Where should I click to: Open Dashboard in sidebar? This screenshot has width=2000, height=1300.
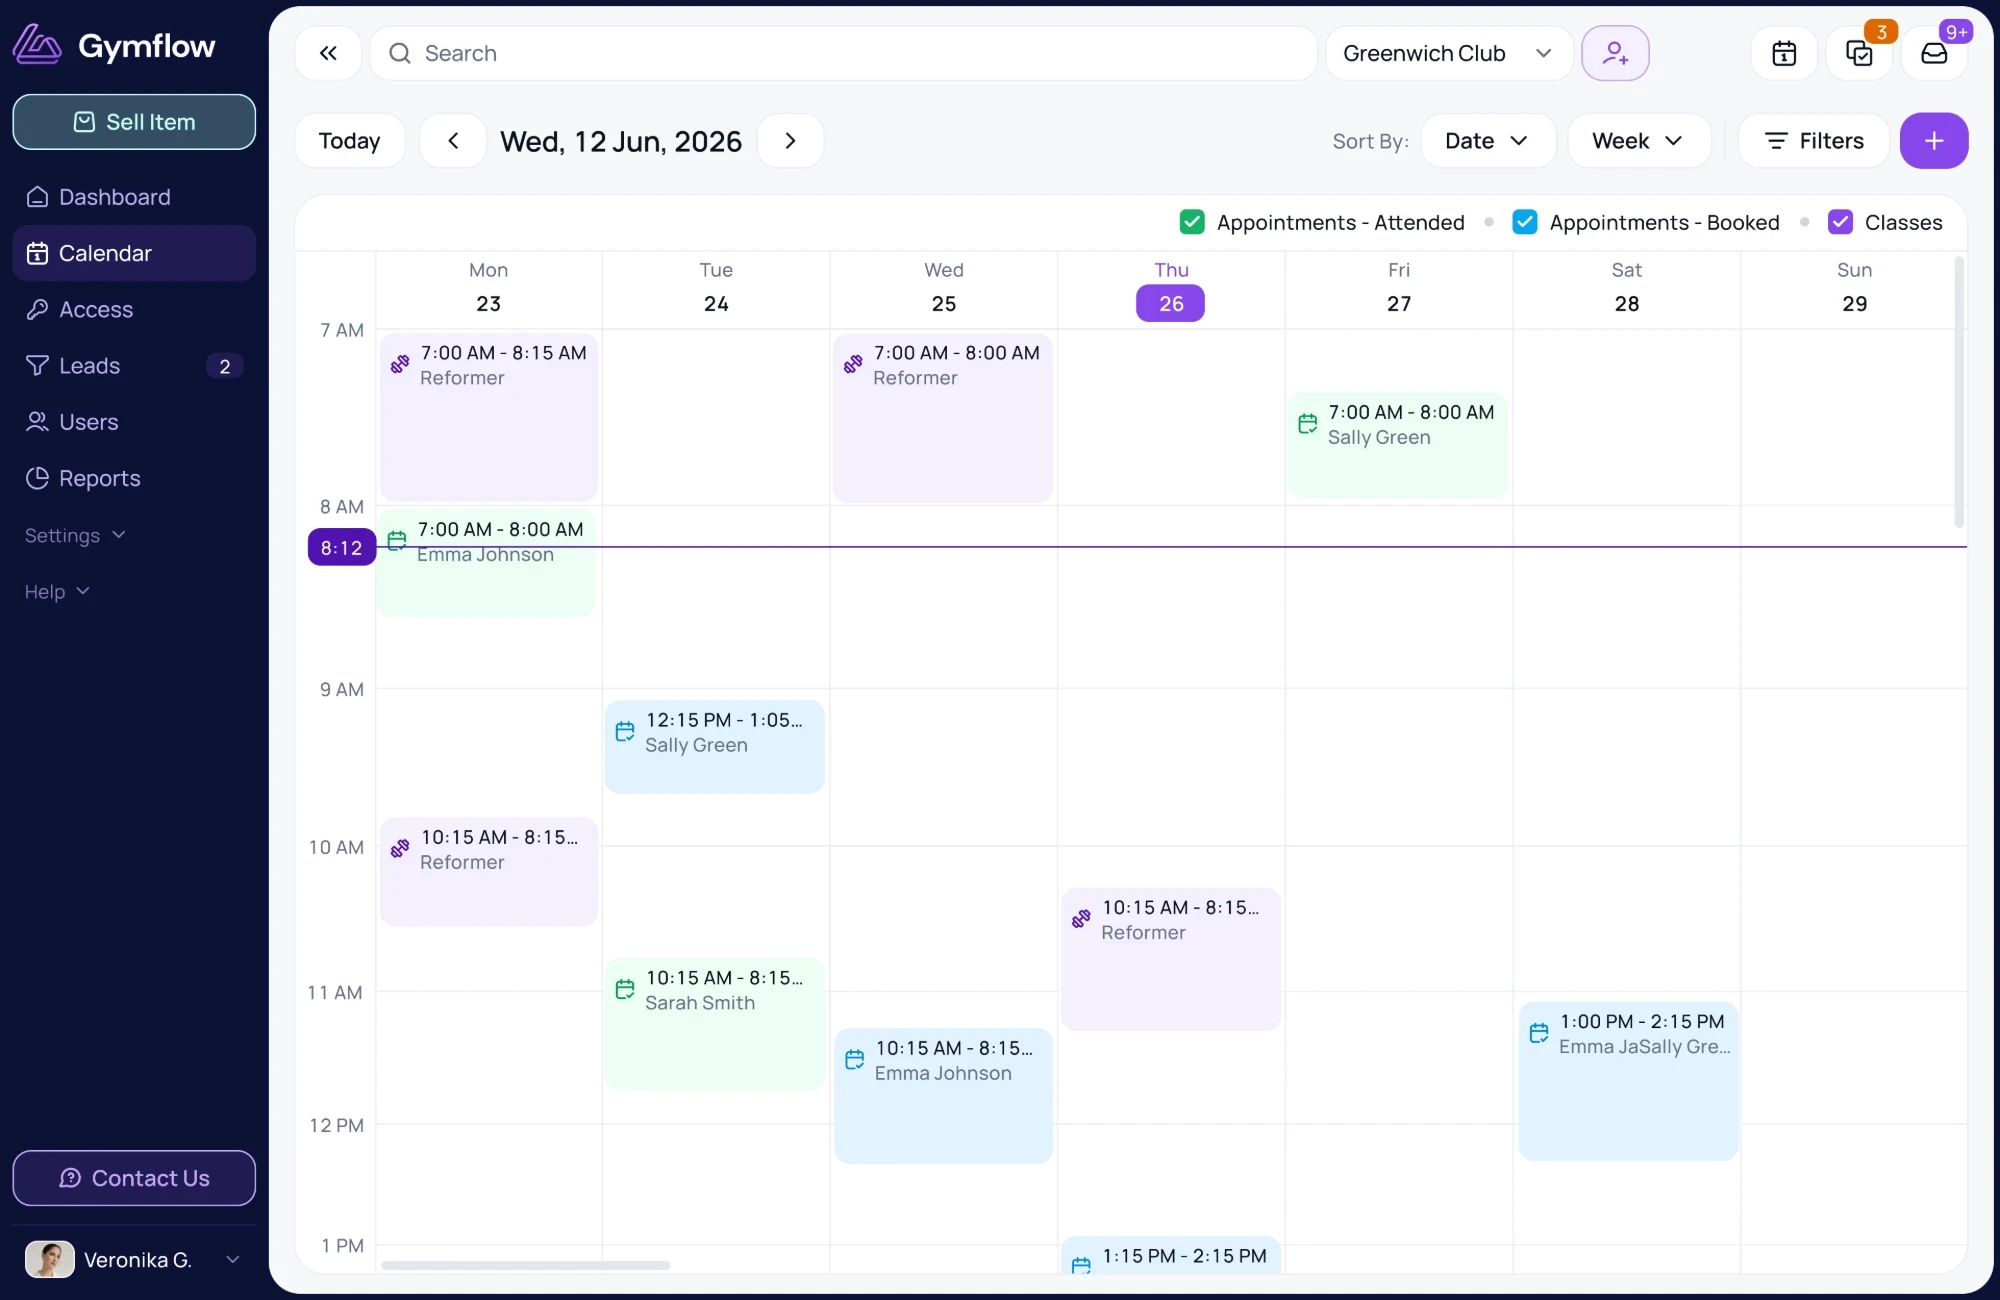pyautogui.click(x=134, y=197)
